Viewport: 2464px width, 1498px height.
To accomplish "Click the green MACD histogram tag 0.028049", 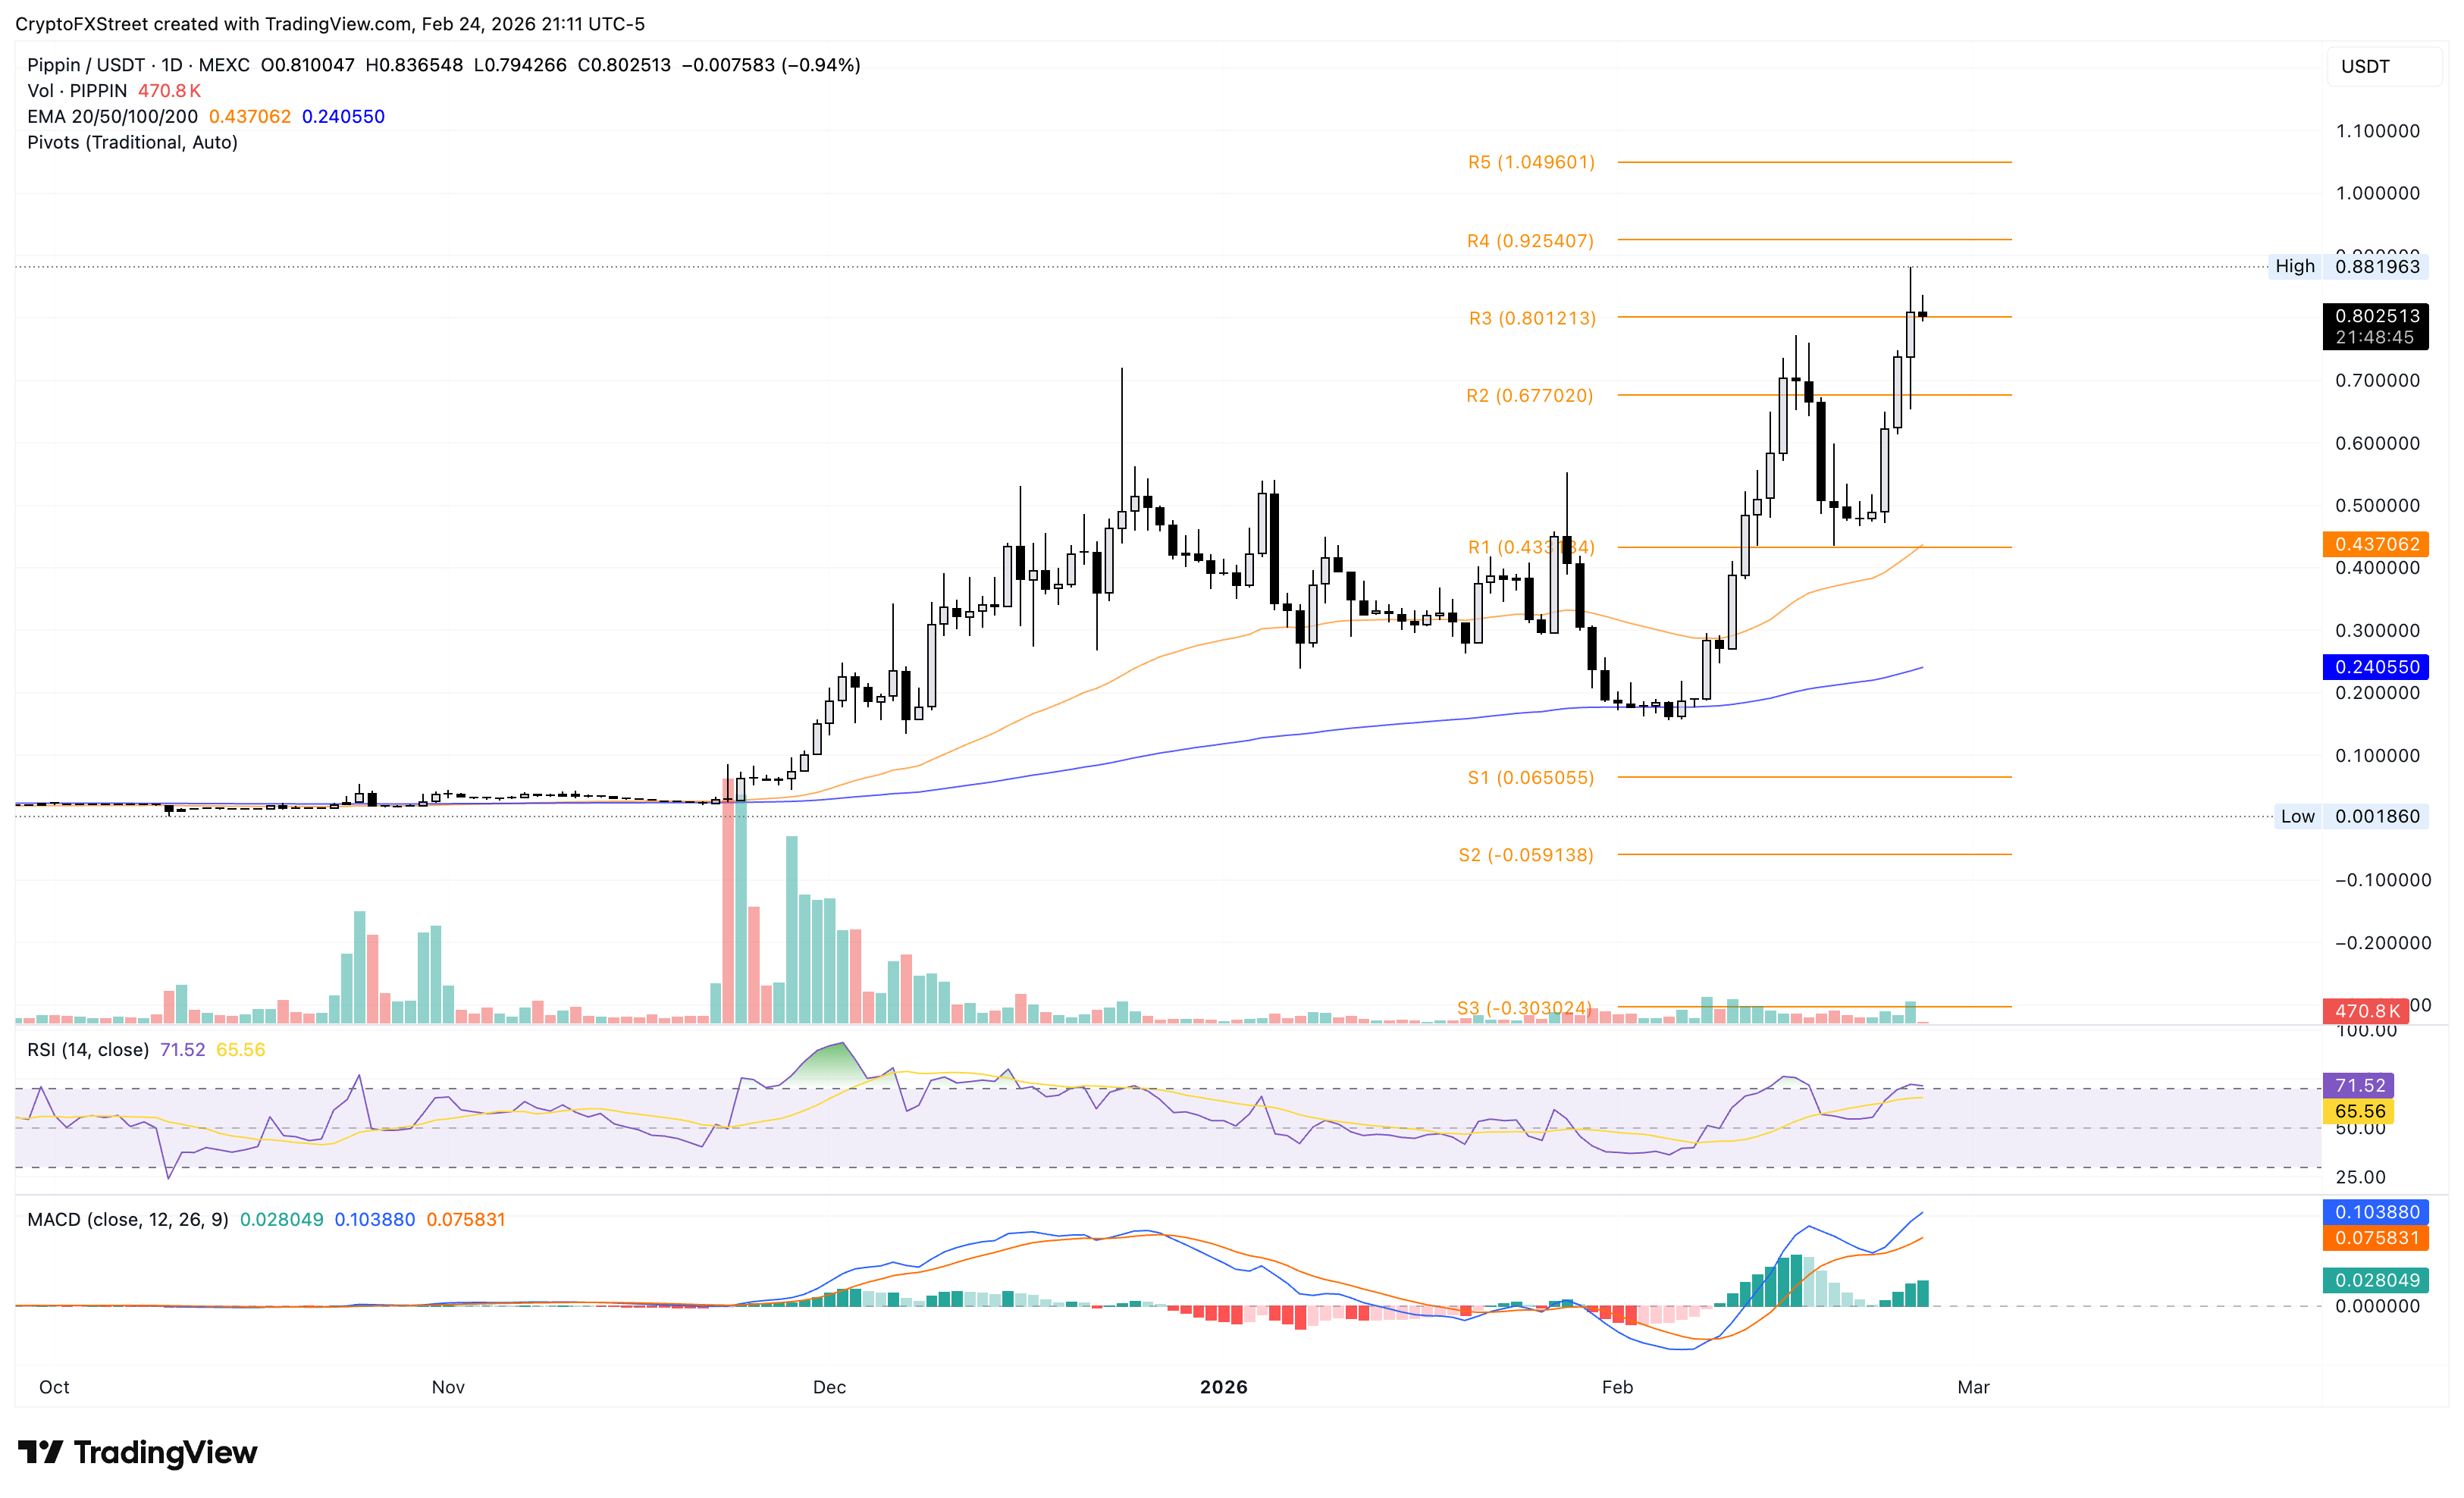I will pyautogui.click(x=2376, y=1280).
